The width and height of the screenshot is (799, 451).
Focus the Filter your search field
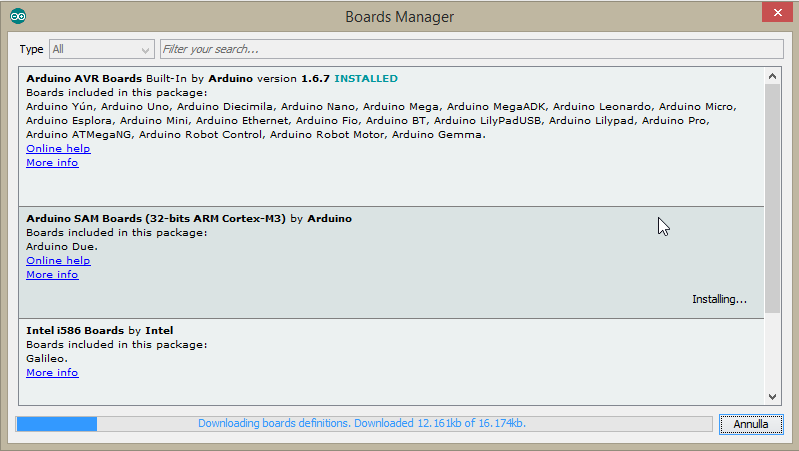(471, 49)
